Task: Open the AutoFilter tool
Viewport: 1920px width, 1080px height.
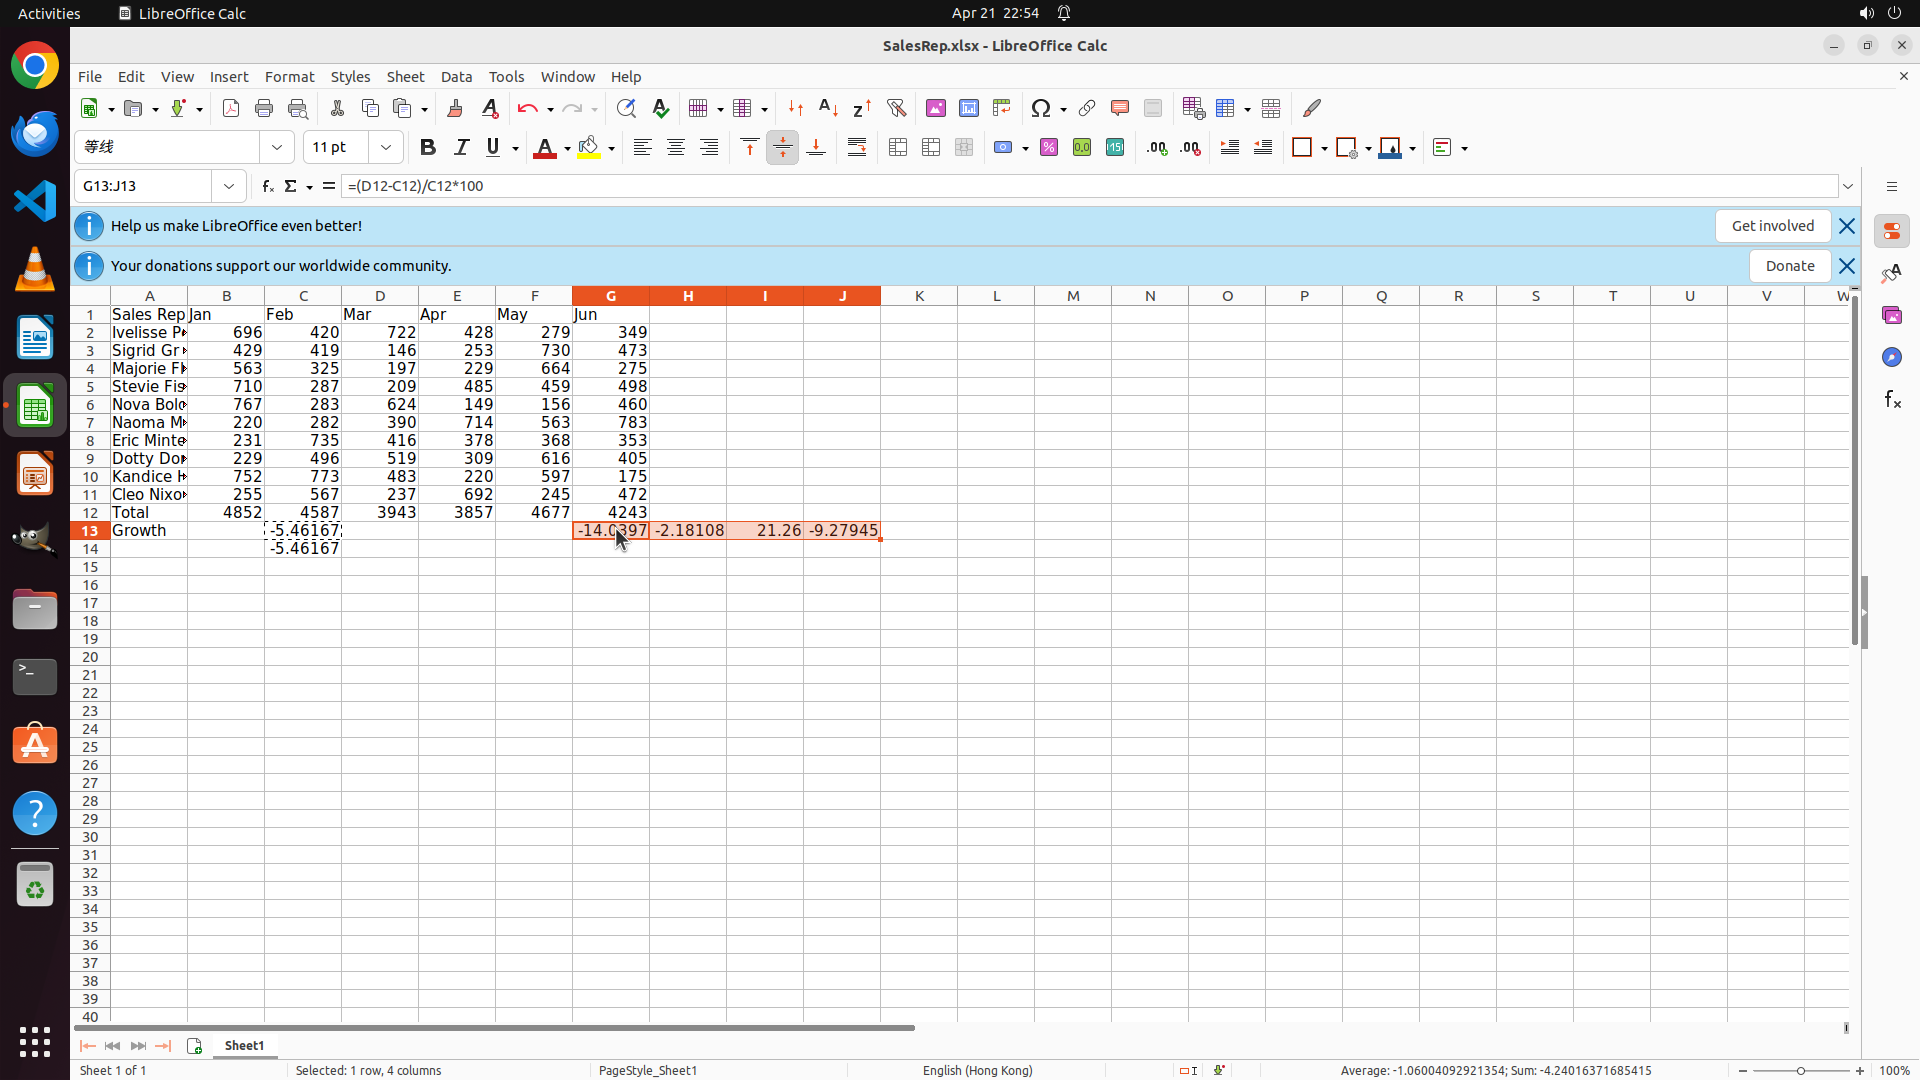Action: 896,108
